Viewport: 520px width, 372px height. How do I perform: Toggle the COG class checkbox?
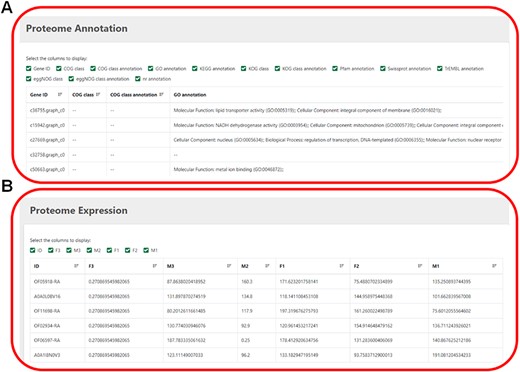(59, 69)
